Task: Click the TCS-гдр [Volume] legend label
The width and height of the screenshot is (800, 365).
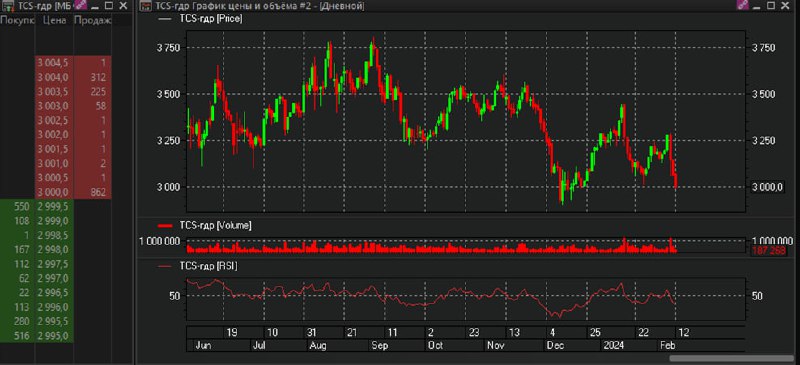Action: (x=215, y=225)
